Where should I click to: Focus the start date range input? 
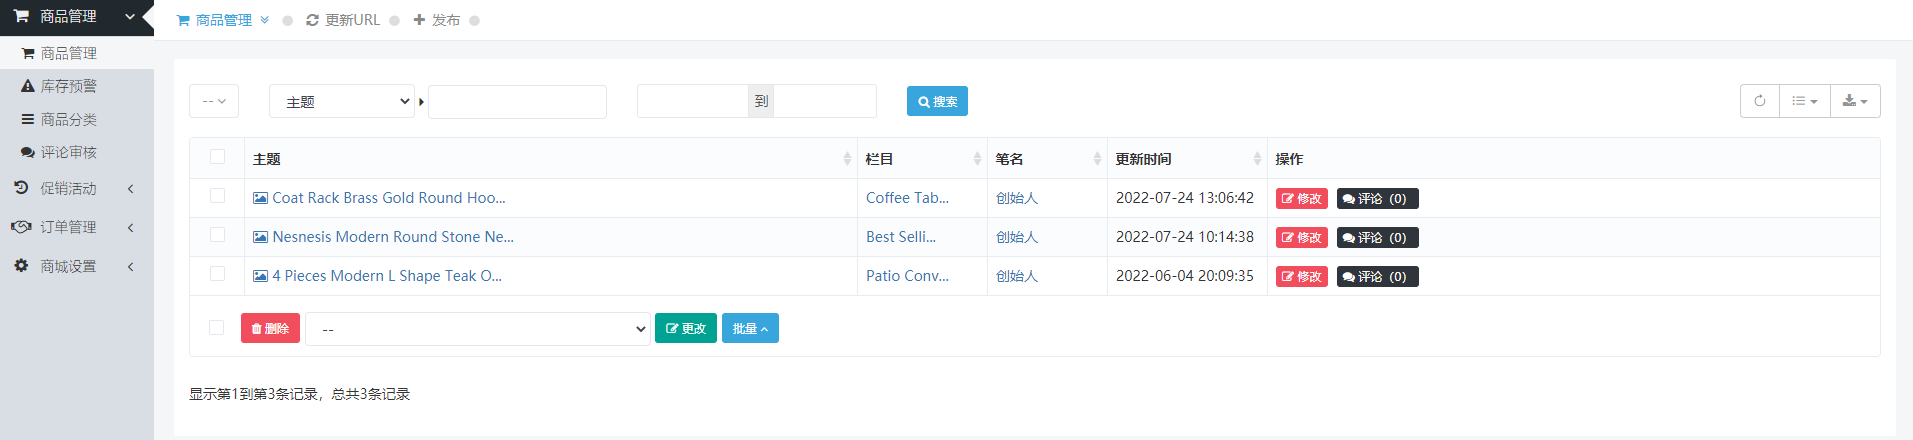pyautogui.click(x=693, y=101)
